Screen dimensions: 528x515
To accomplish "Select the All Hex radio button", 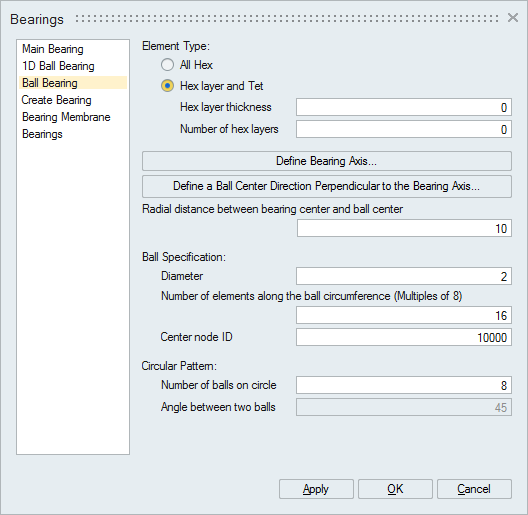I will [x=167, y=65].
